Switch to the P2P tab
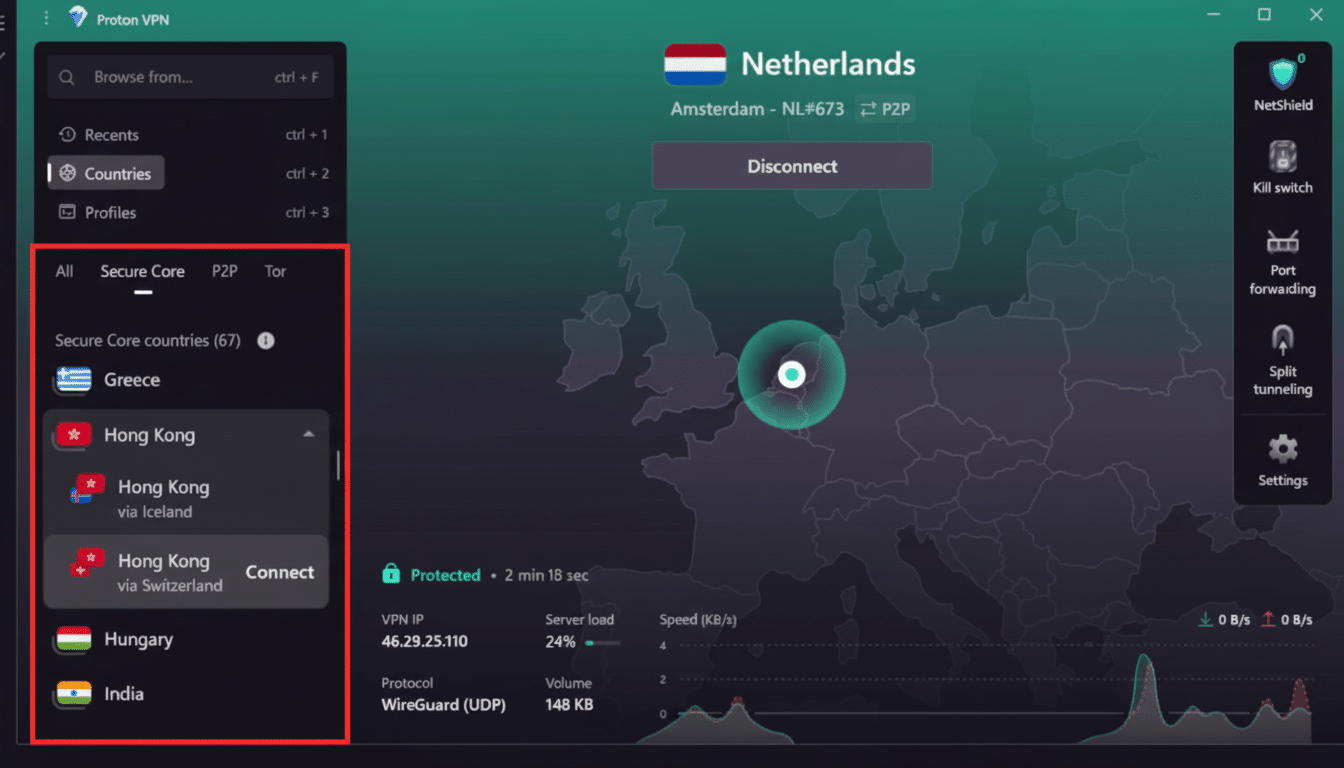The width and height of the screenshot is (1344, 768). tap(224, 271)
